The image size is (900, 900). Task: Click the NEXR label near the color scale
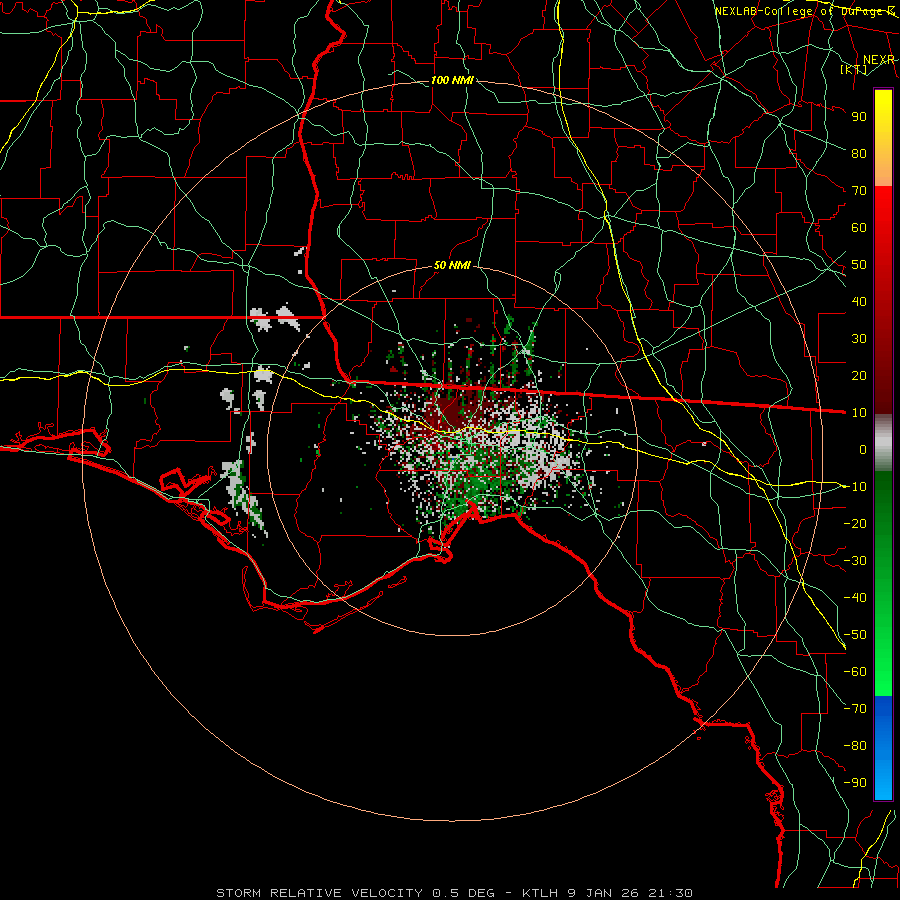click(878, 60)
